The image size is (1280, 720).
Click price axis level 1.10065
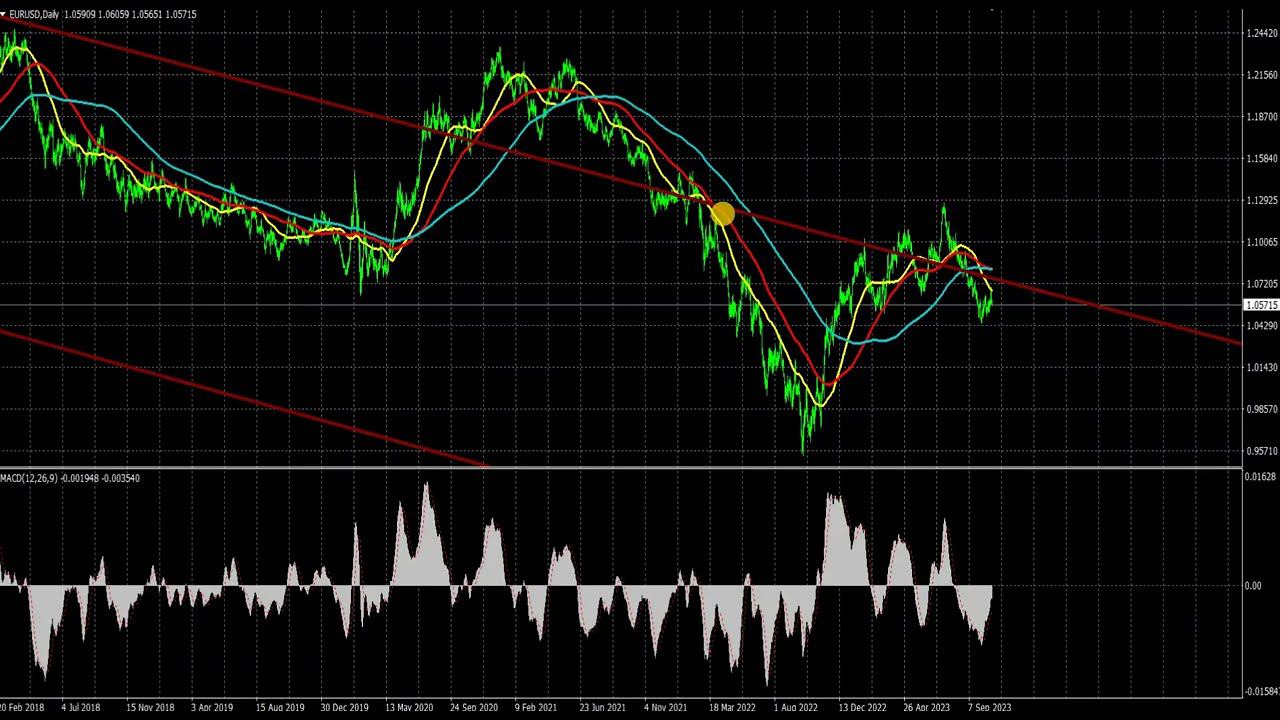(1262, 242)
